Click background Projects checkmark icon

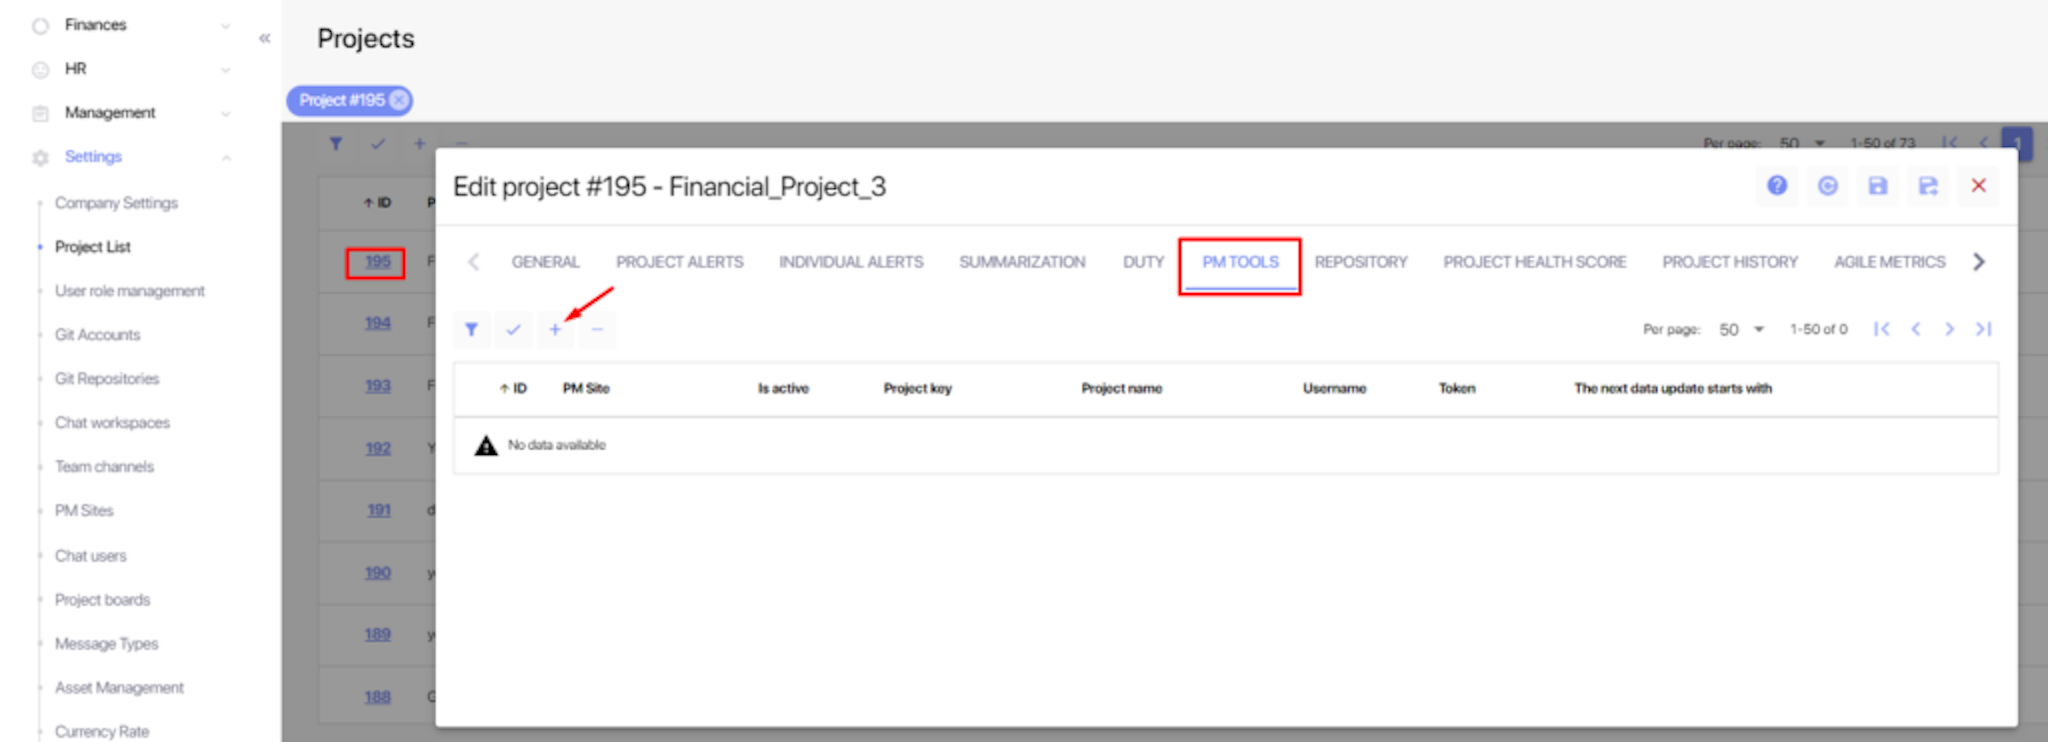(378, 144)
